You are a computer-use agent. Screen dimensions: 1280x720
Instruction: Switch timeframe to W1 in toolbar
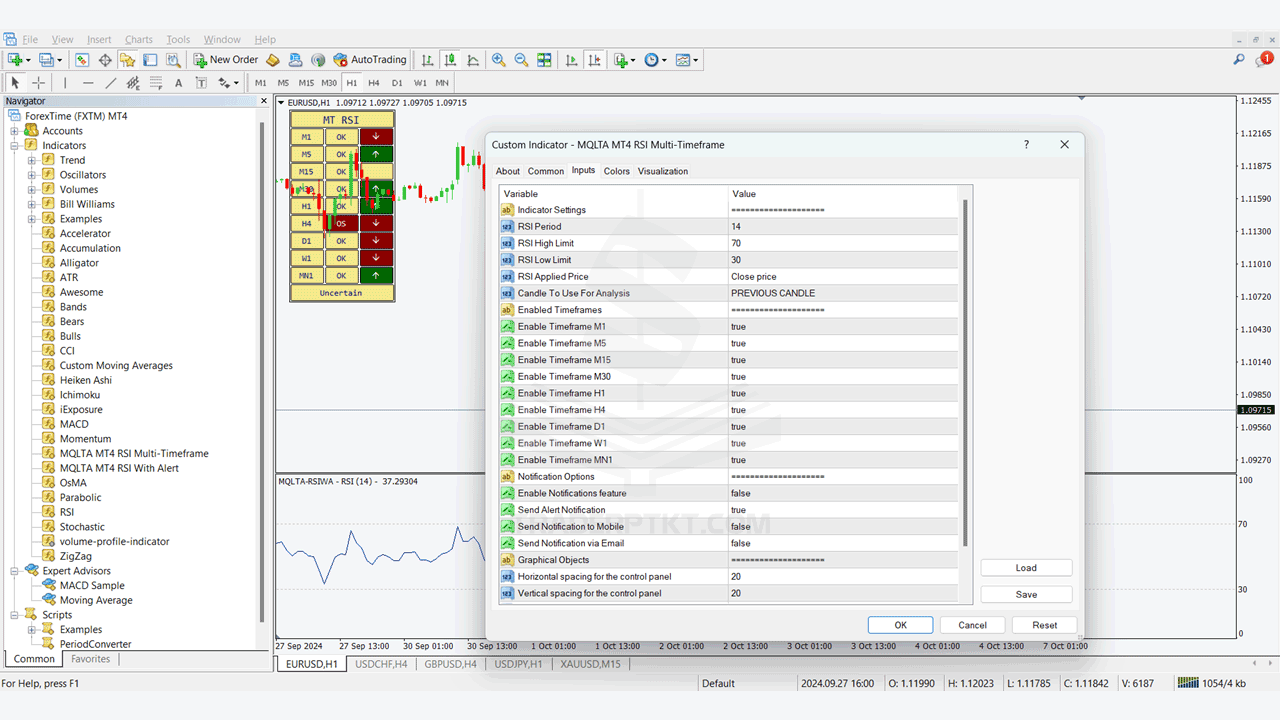420,83
